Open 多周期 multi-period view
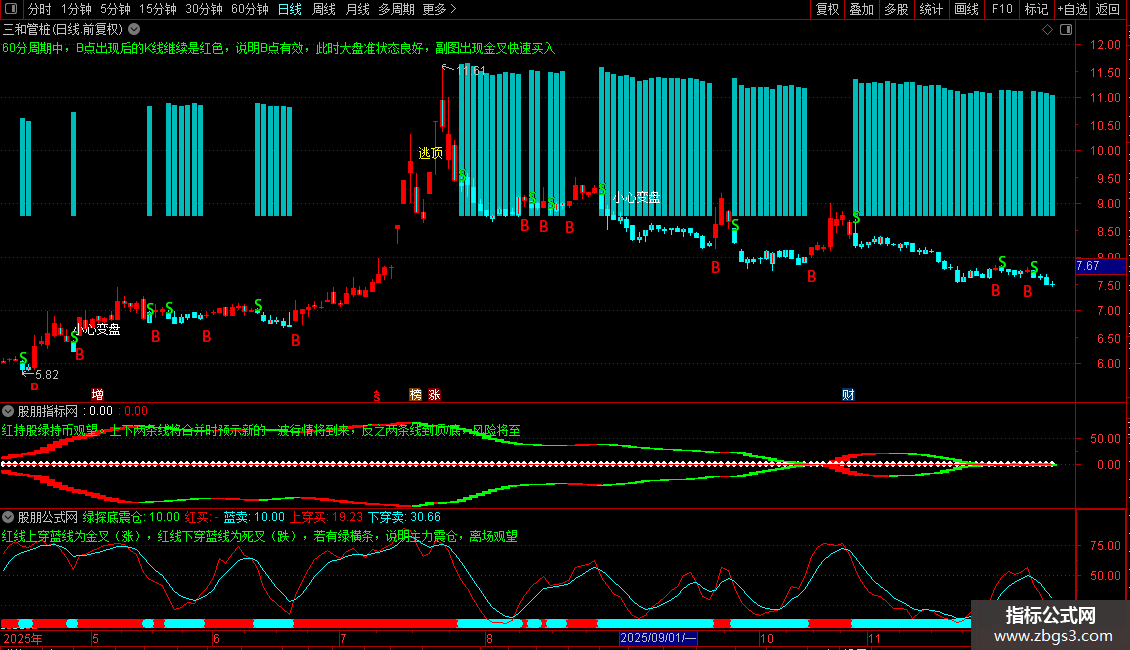The image size is (1130, 650). [x=396, y=9]
